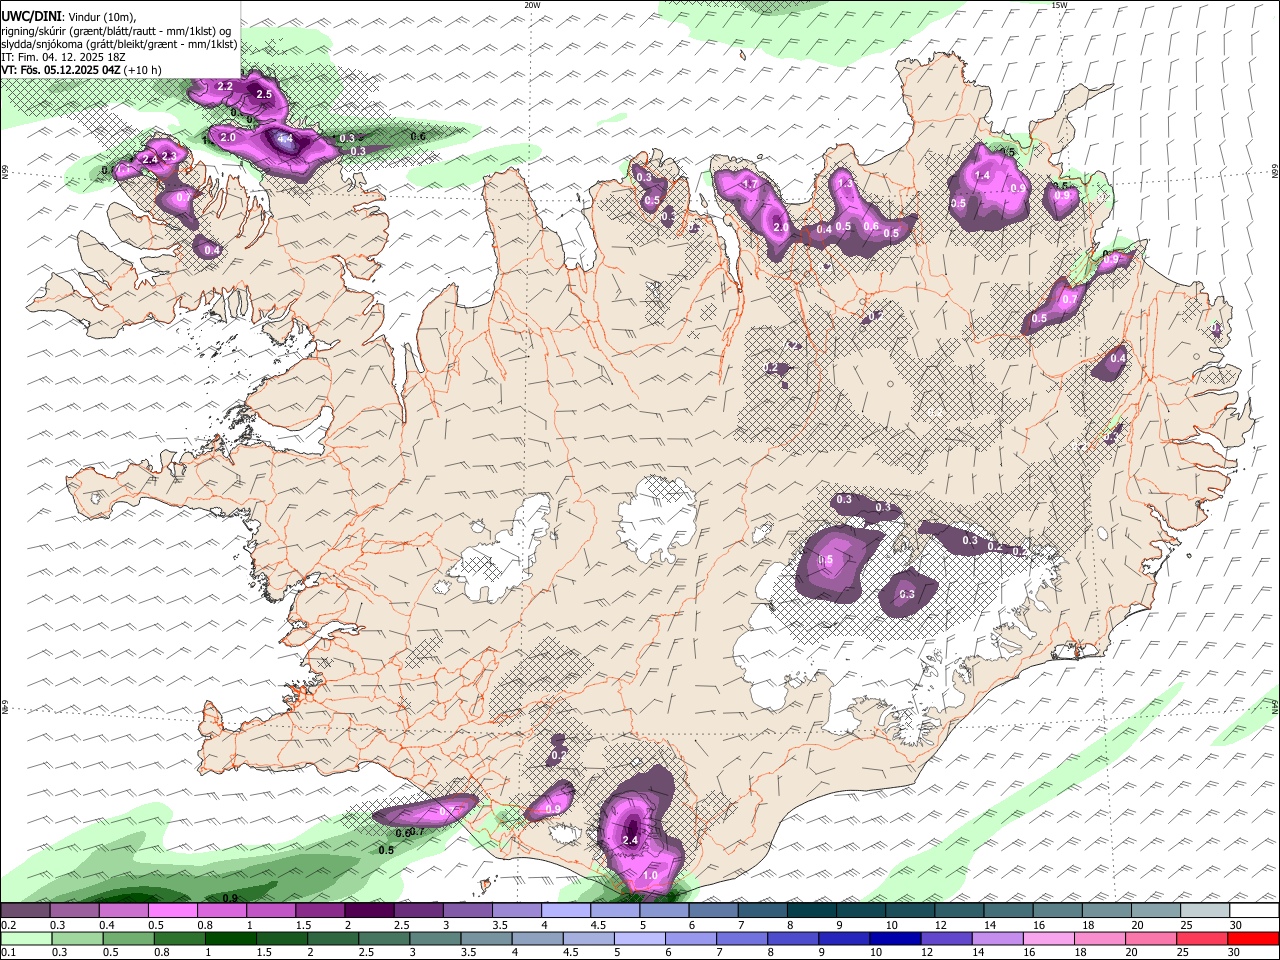Click the bright pink 0.5 snow legend swatch
Image resolution: width=1280 pixels, height=960 pixels.
(x=172, y=910)
